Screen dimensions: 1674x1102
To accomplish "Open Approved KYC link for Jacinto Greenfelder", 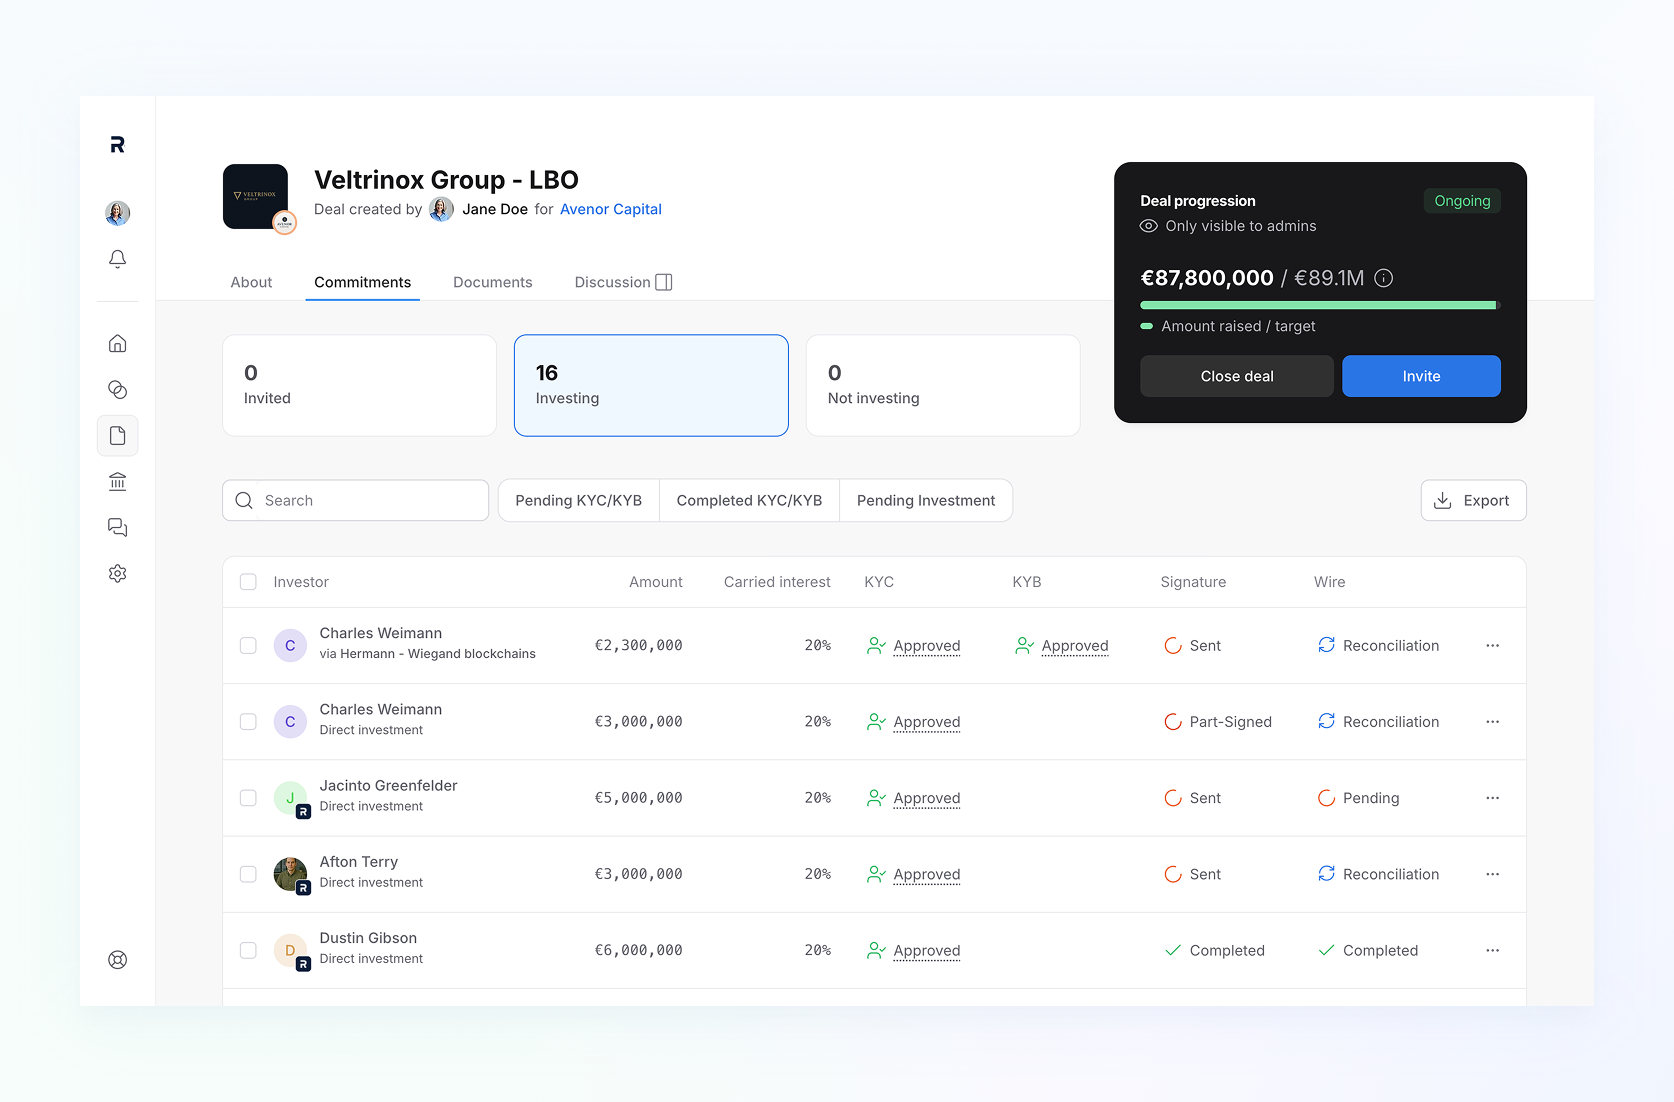I will click(927, 798).
